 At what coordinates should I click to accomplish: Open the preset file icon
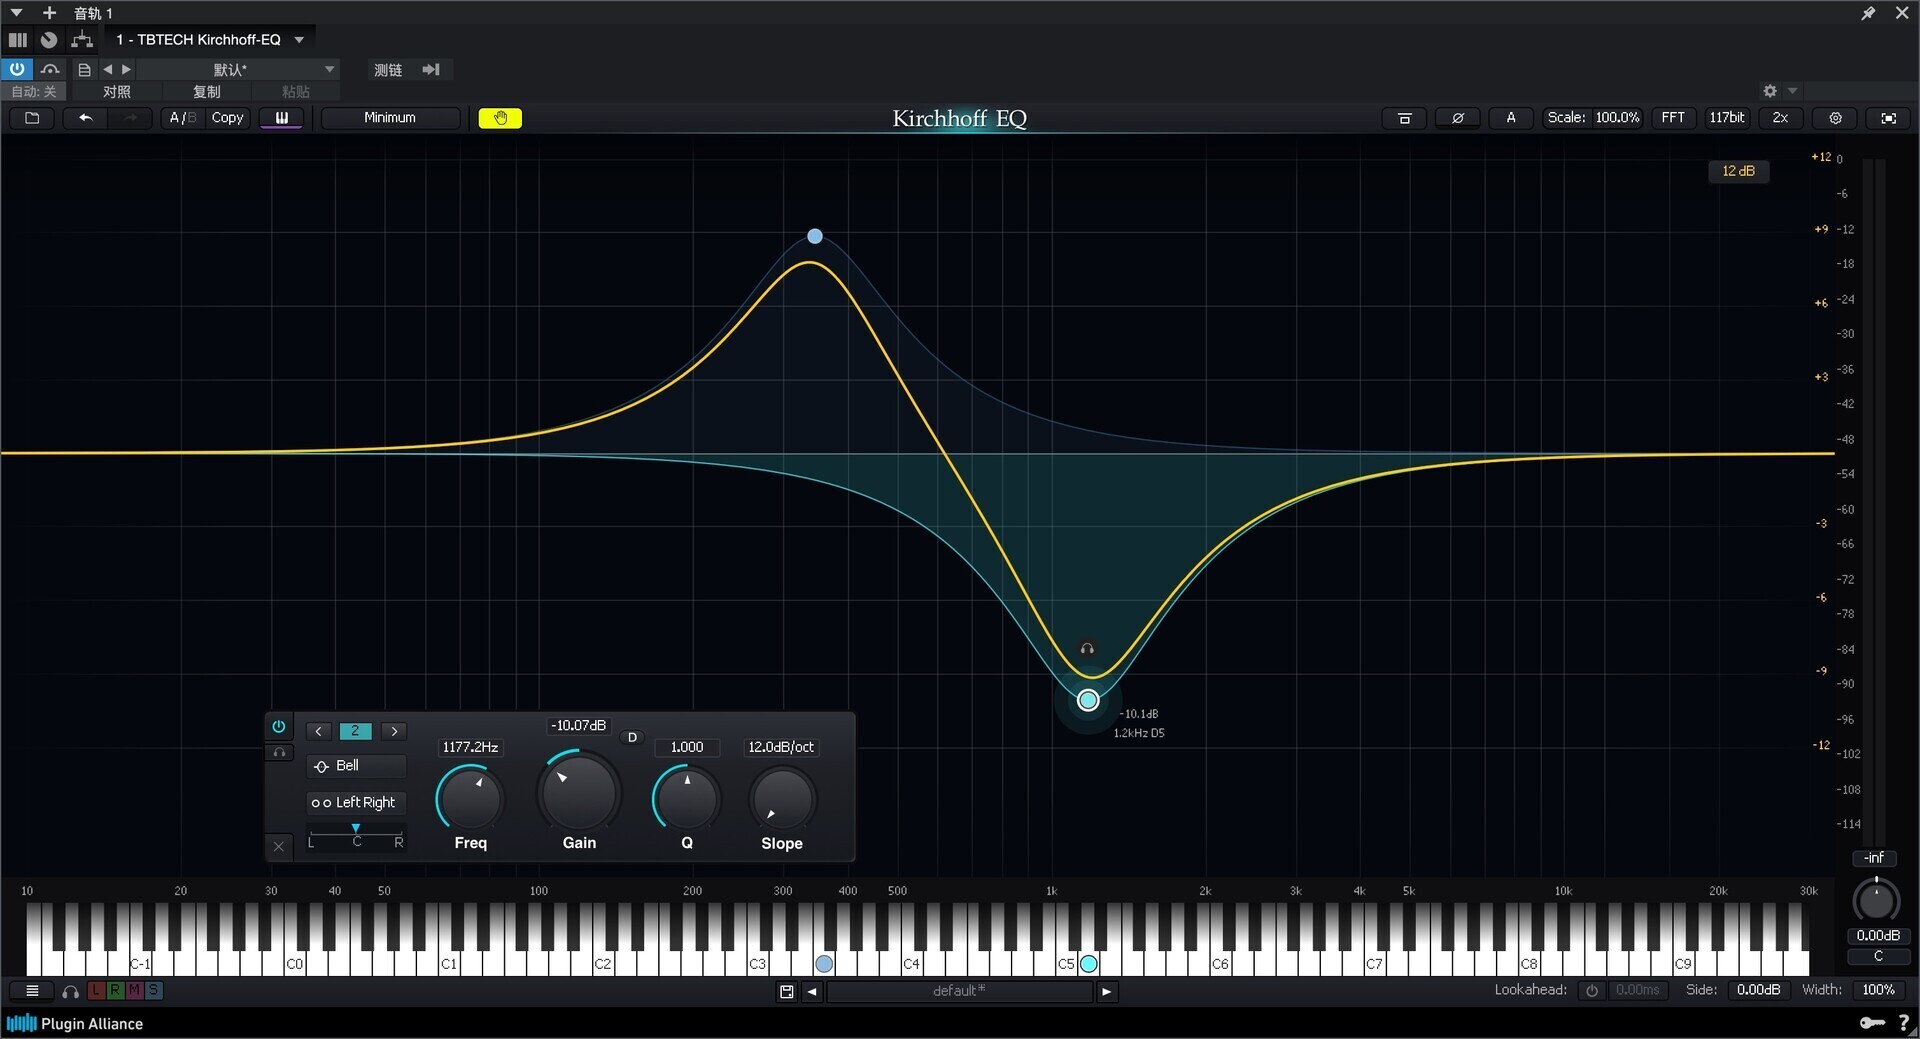coord(84,70)
